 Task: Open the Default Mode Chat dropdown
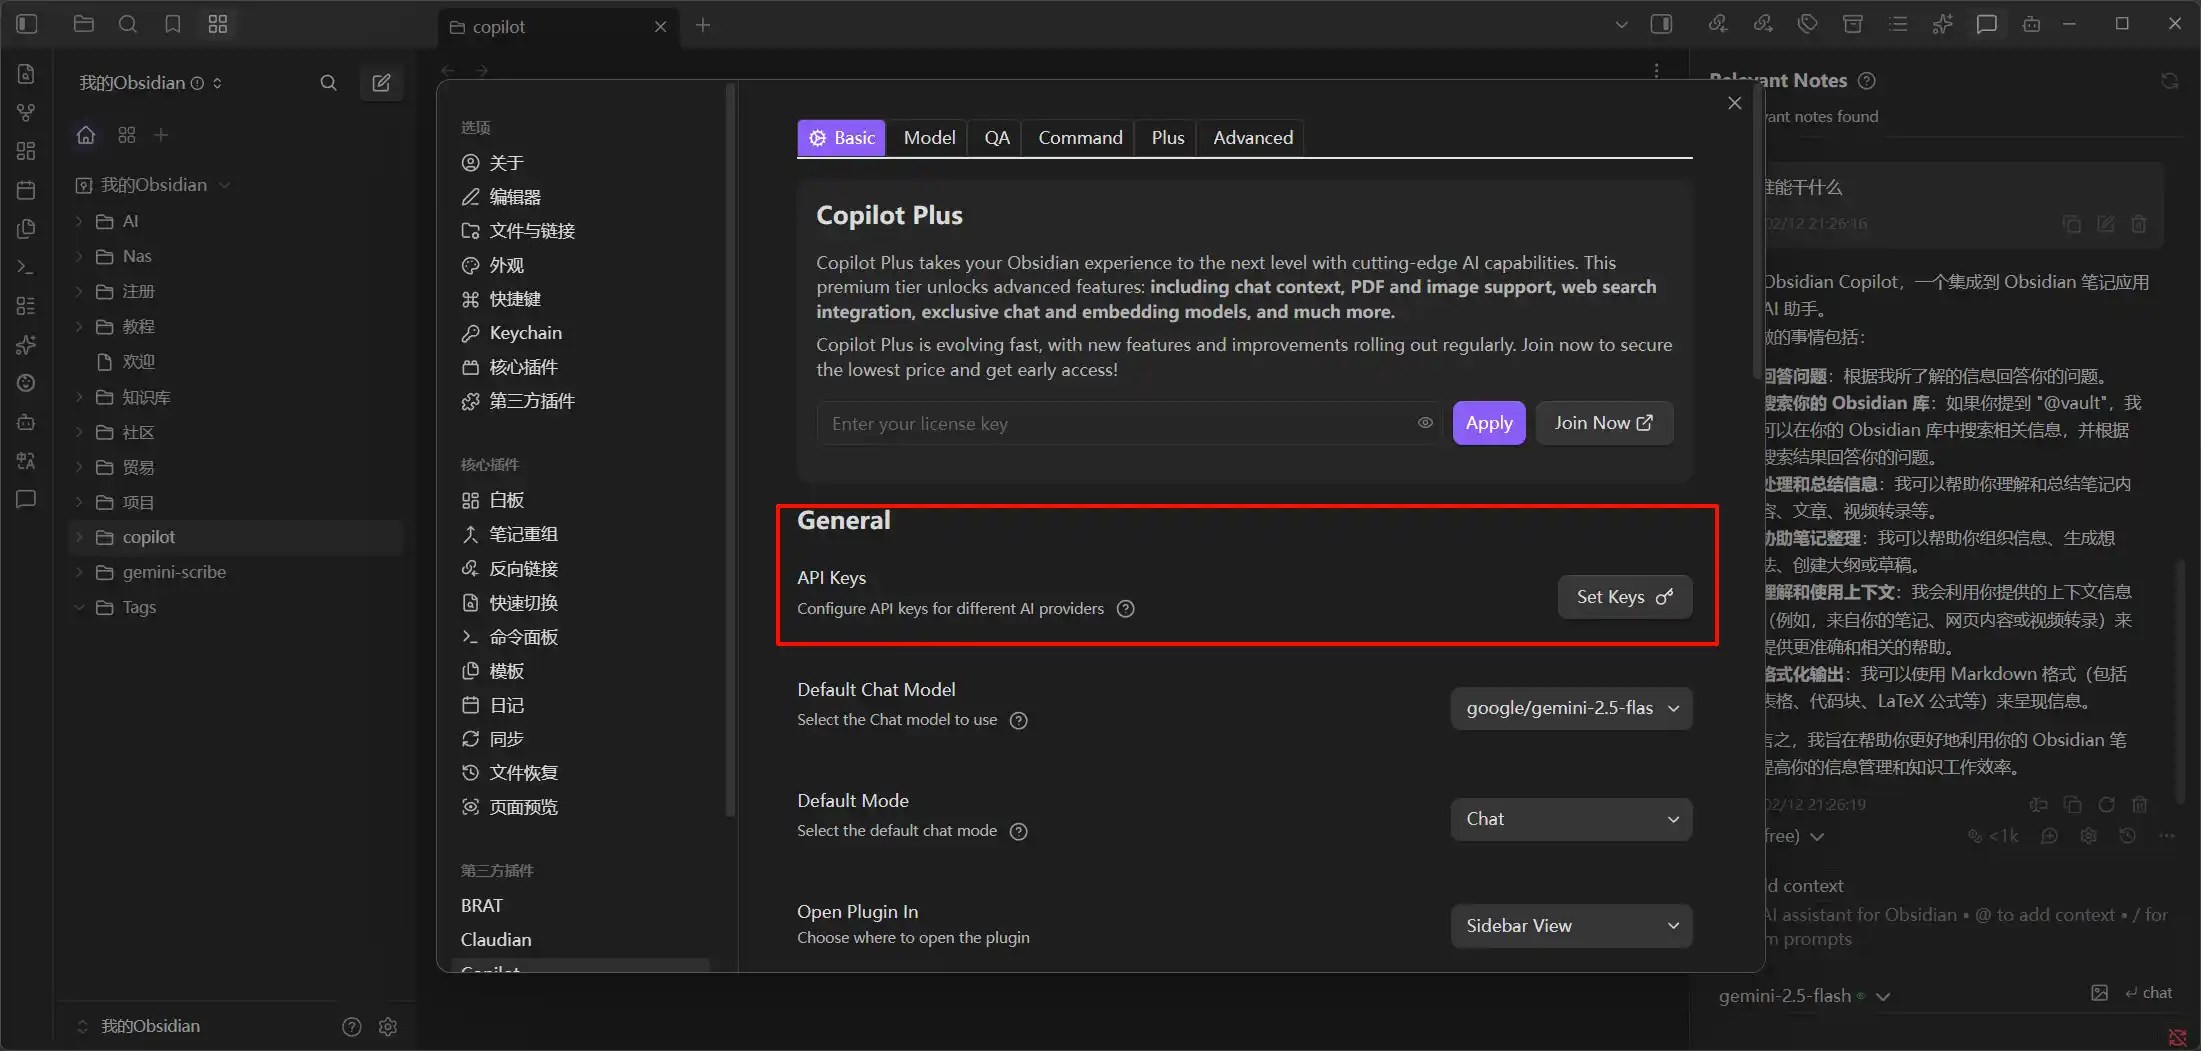[x=1571, y=819]
